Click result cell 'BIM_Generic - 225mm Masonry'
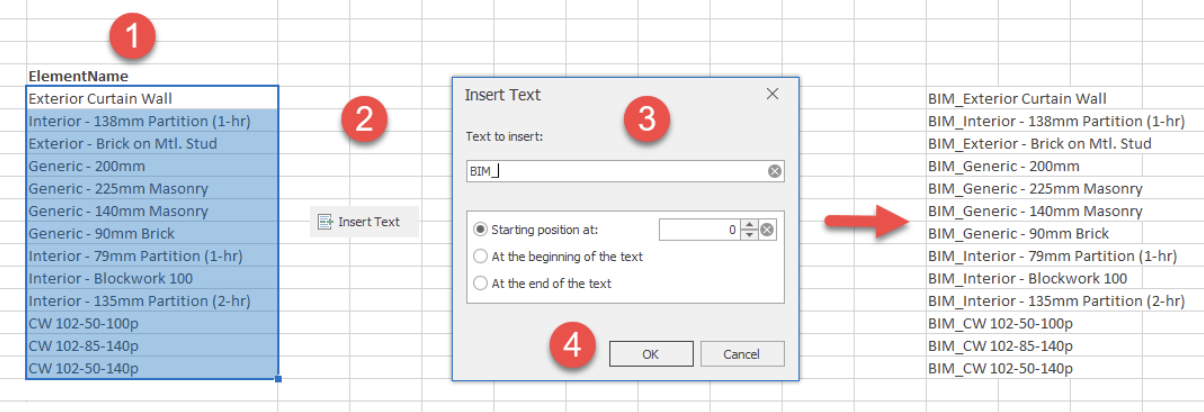Viewport: 1204px width, 412px height. [x=1035, y=188]
